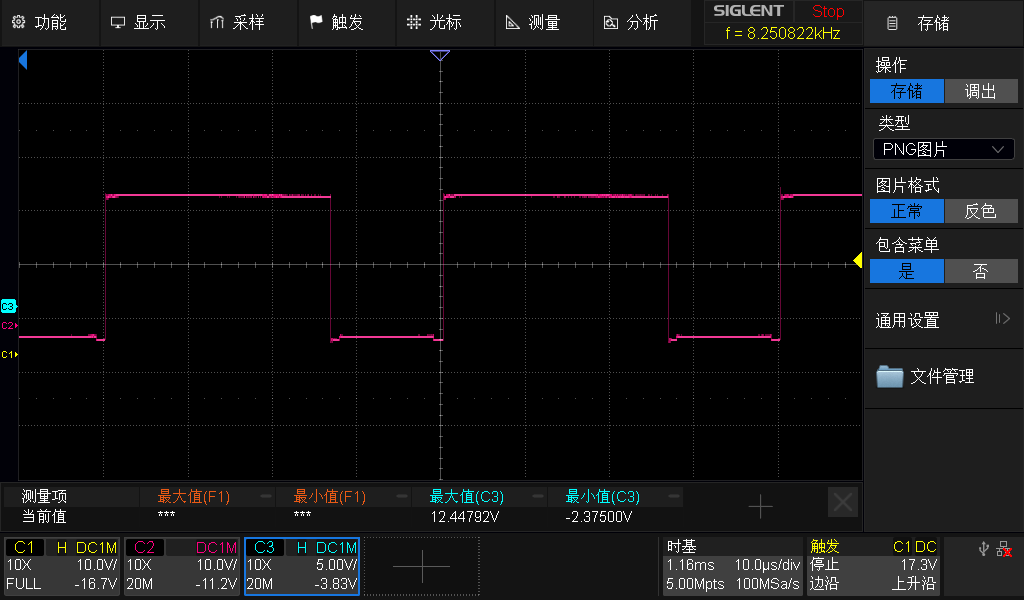Remove the 最小值(F1) measurement with minus
The height and width of the screenshot is (600, 1024).
point(402,497)
